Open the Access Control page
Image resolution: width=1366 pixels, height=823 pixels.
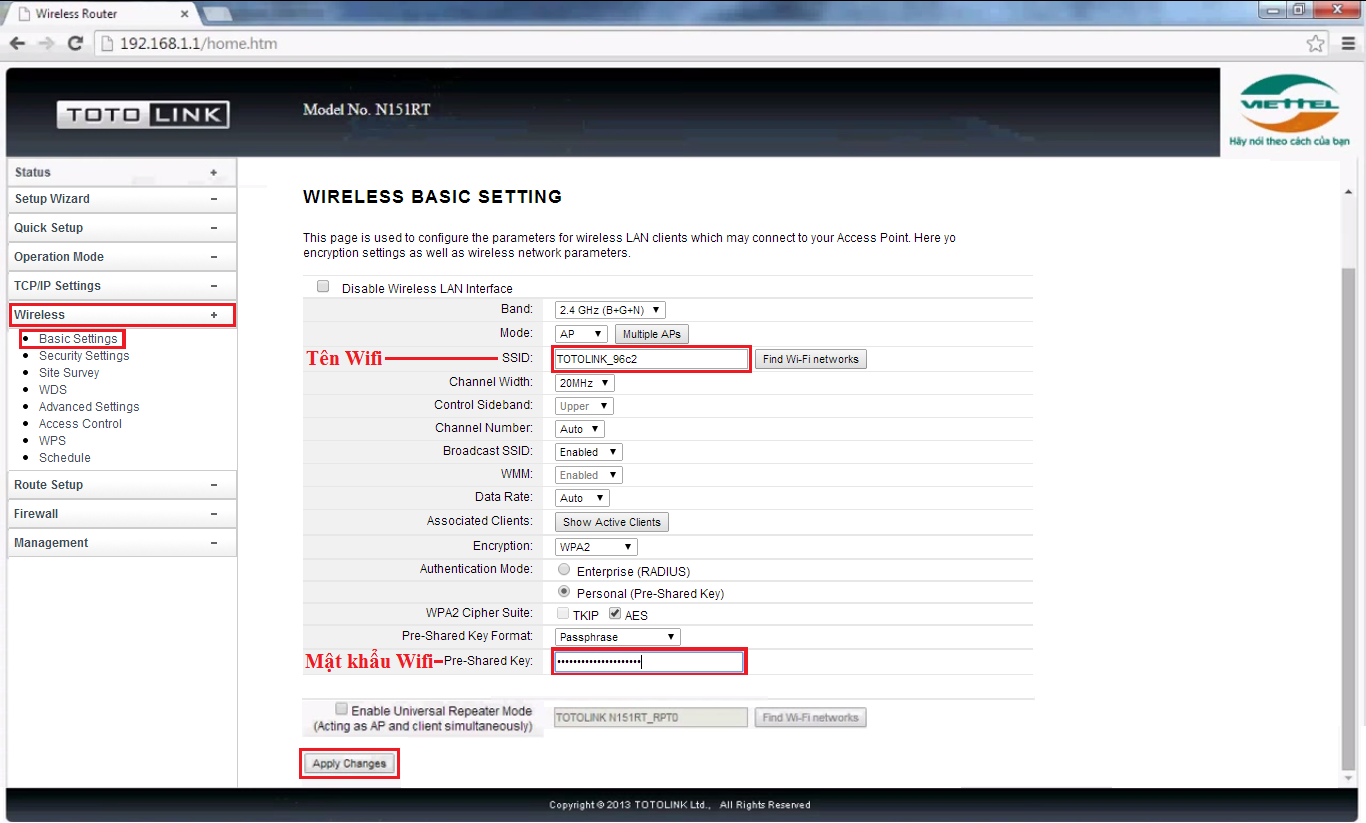80,424
